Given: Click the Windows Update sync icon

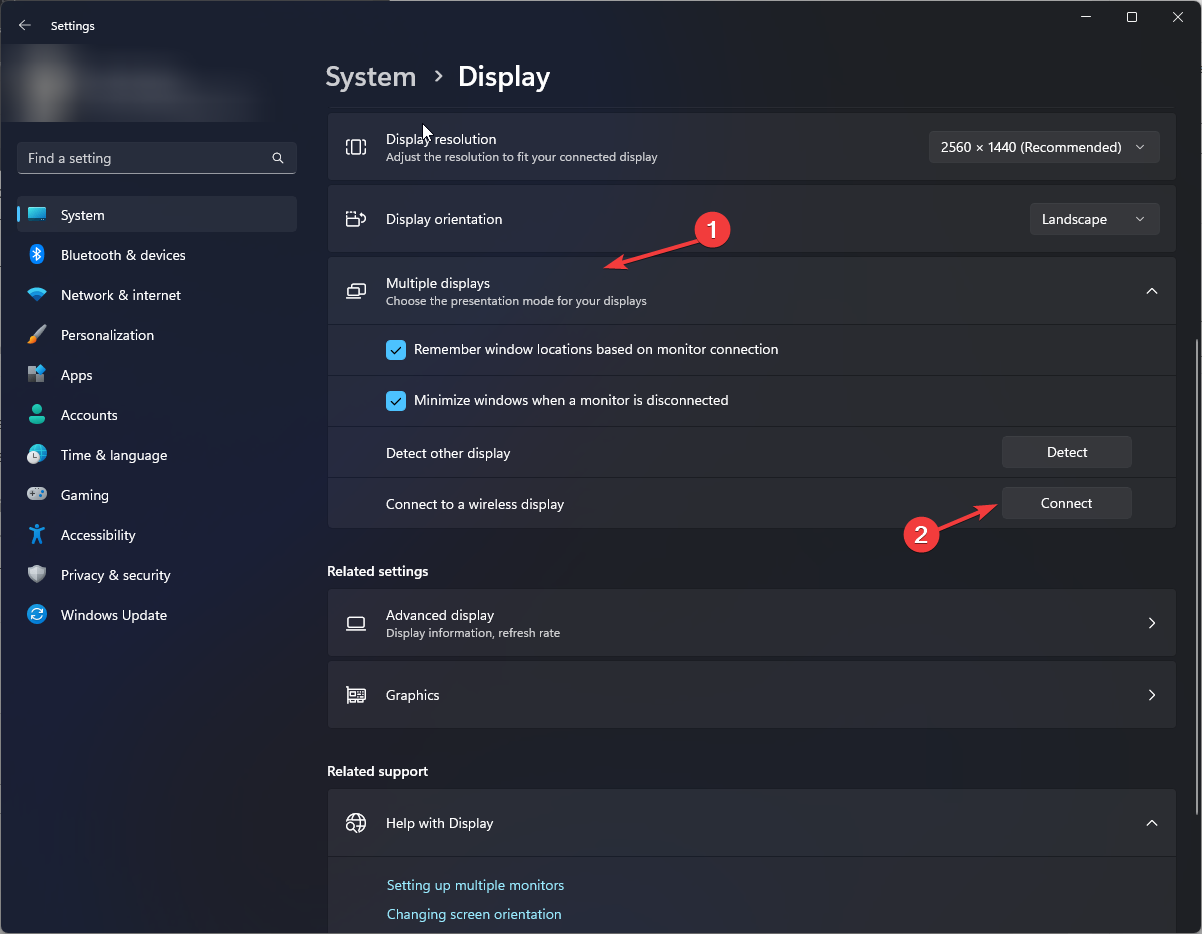Looking at the screenshot, I should [x=37, y=615].
